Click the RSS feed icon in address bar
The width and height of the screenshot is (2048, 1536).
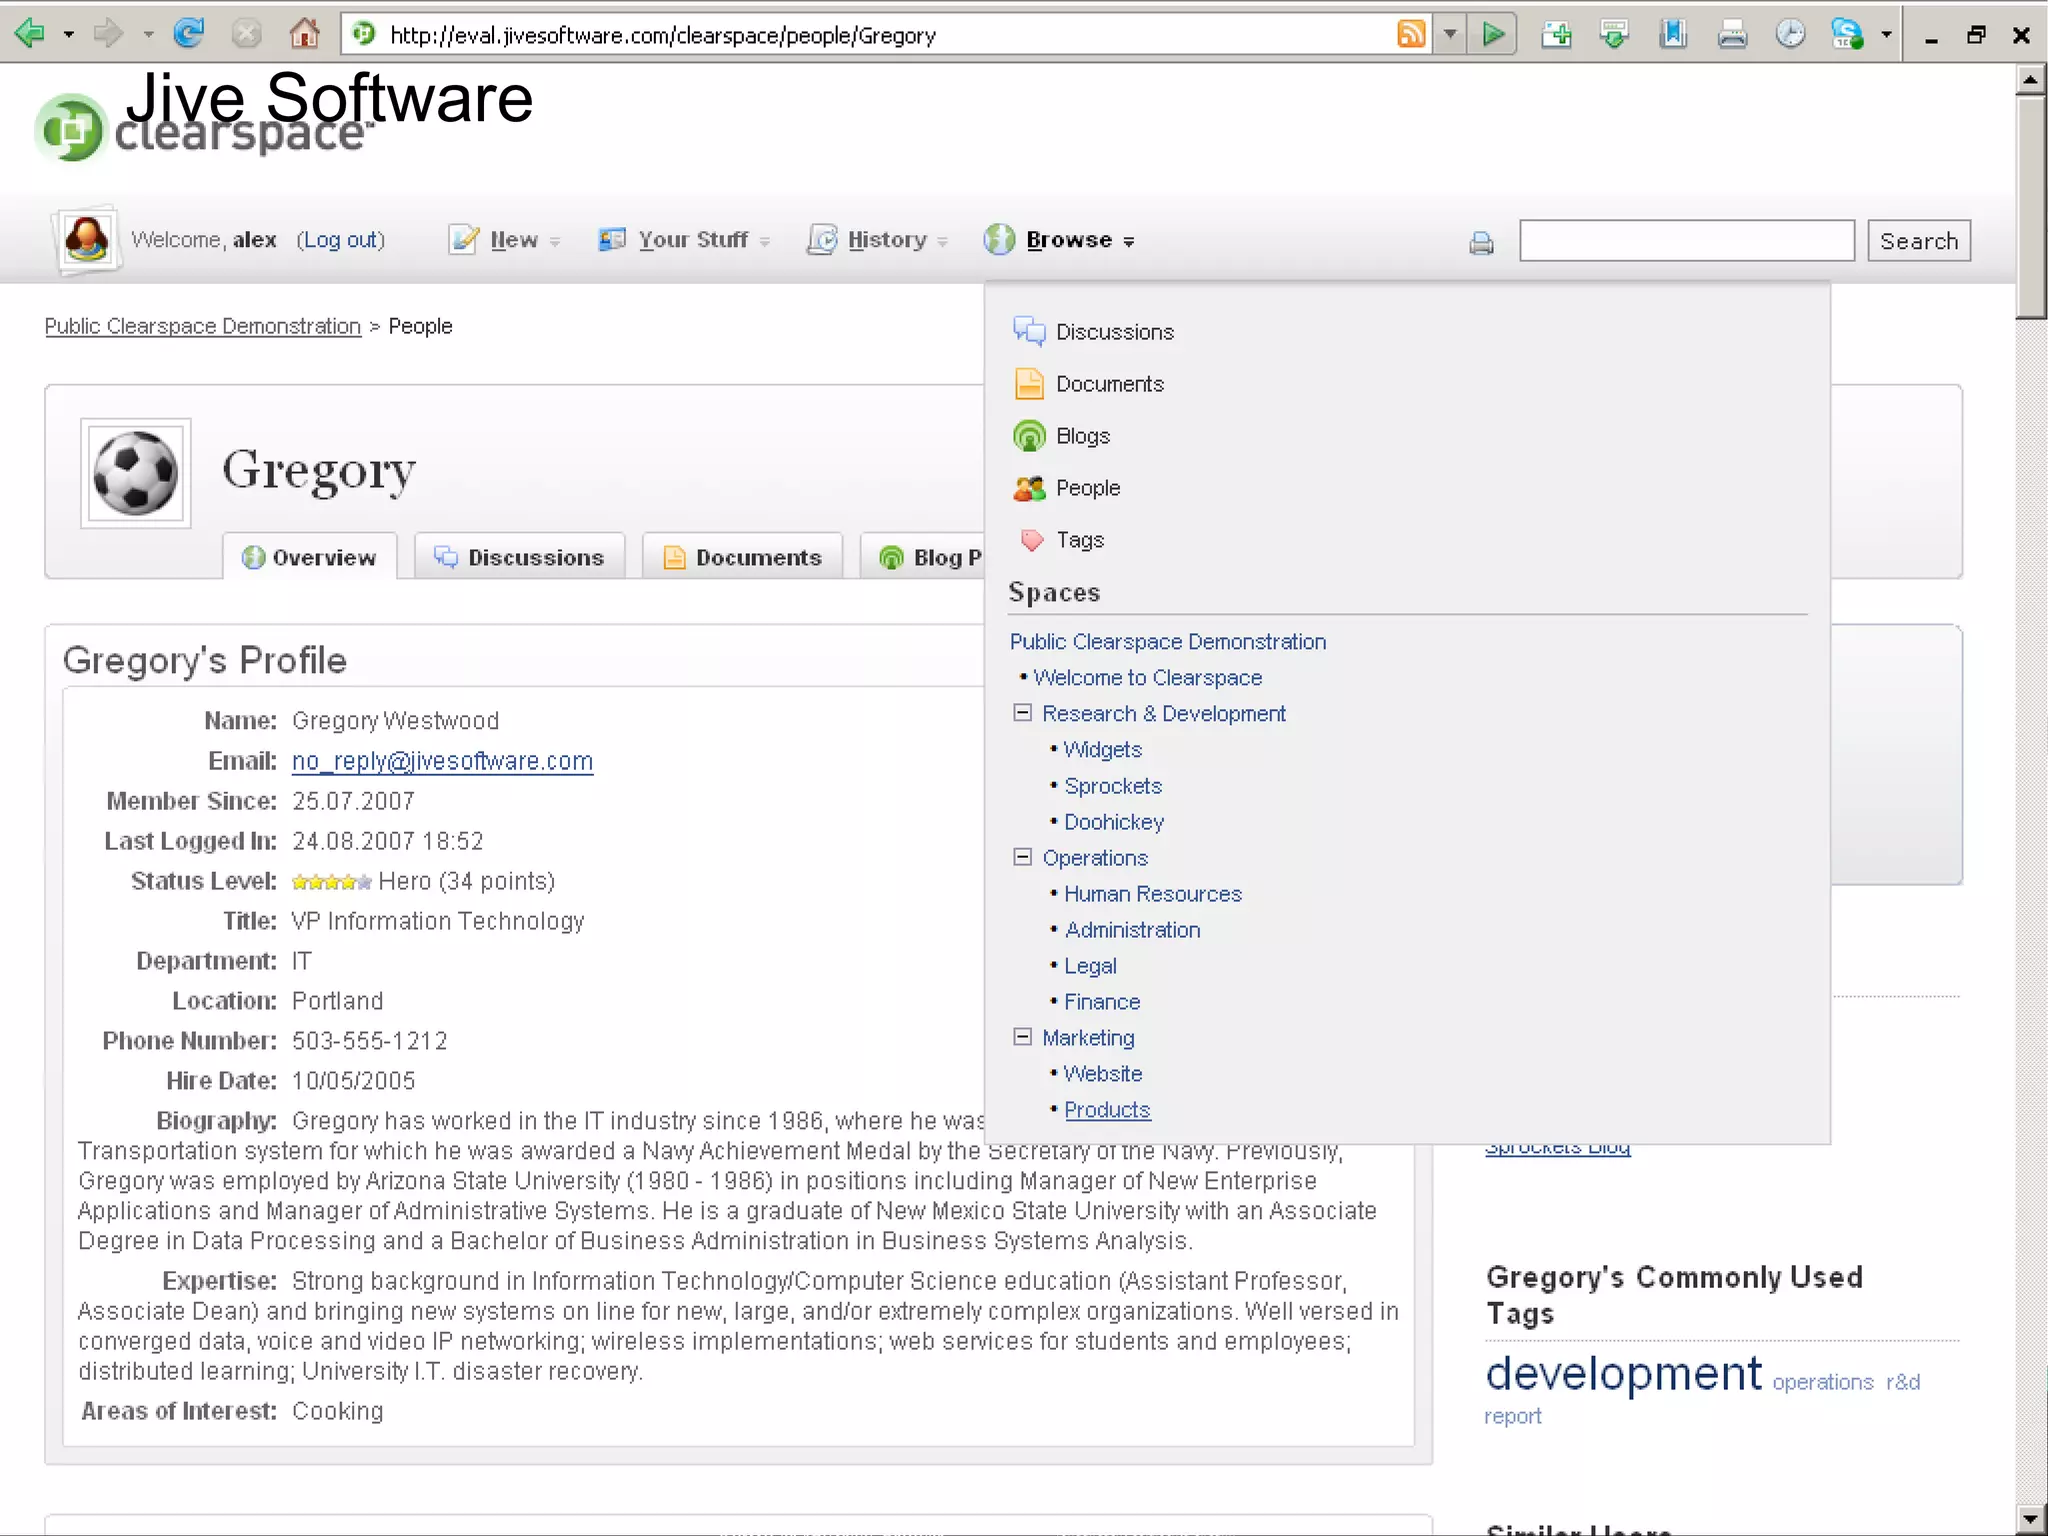click(x=1411, y=34)
